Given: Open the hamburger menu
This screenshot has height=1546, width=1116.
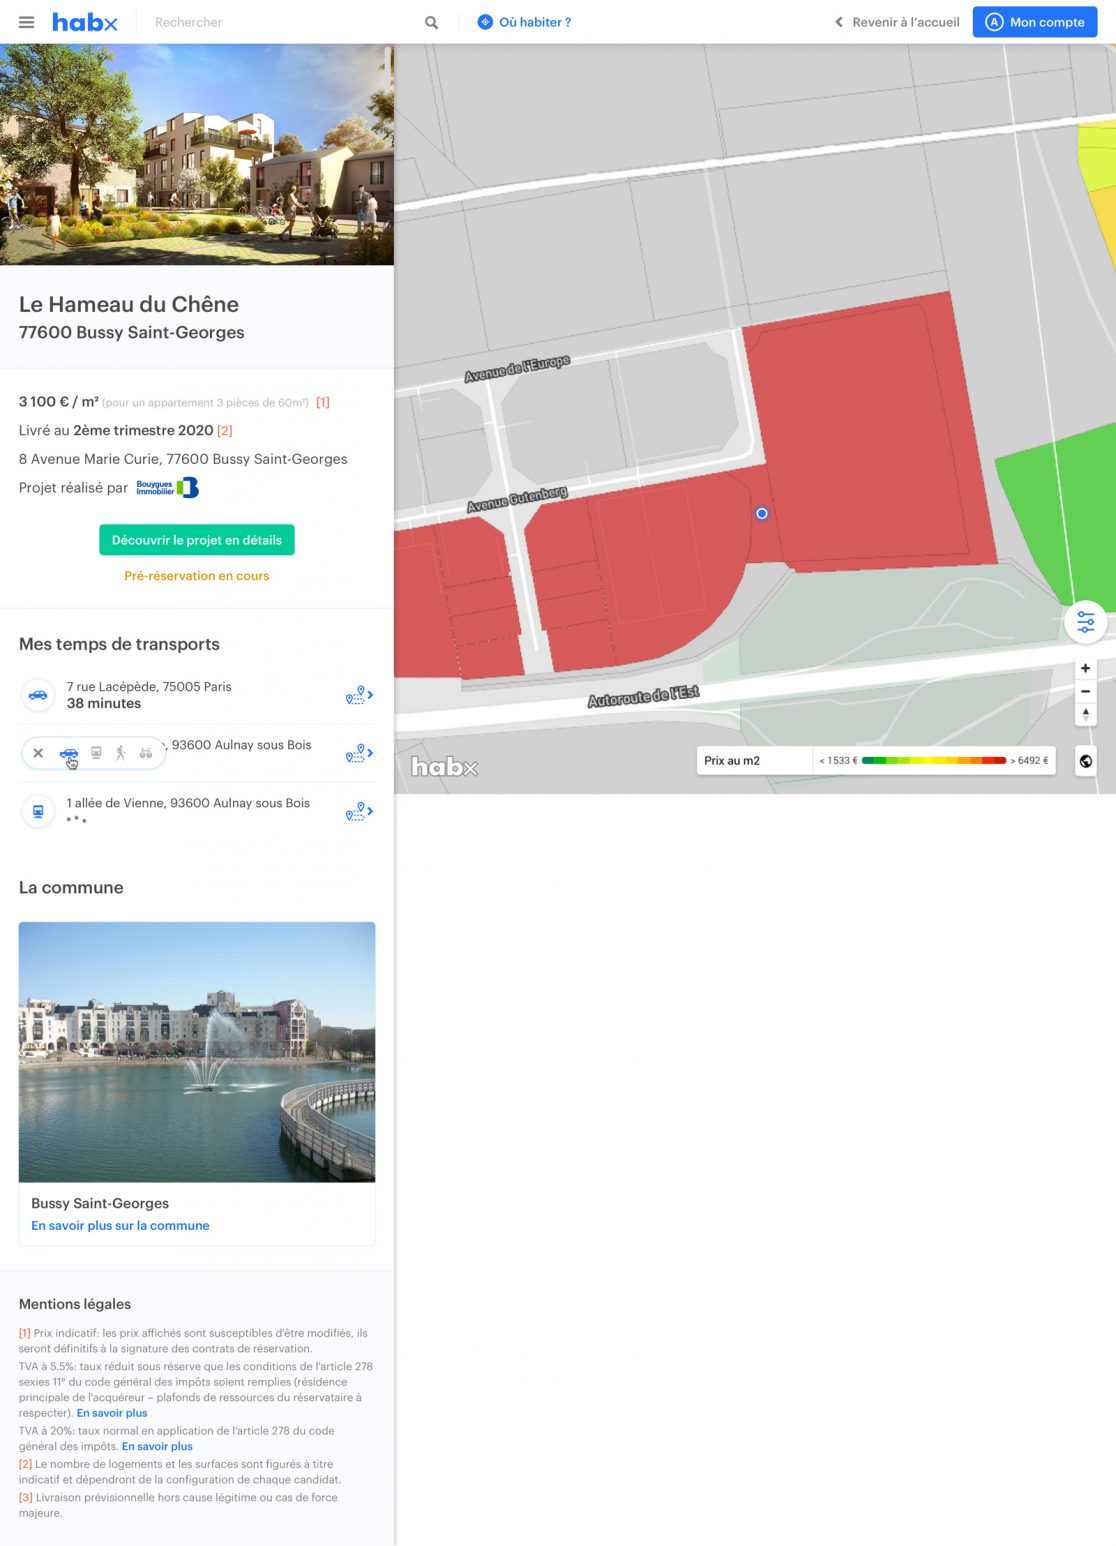Looking at the screenshot, I should click(27, 22).
